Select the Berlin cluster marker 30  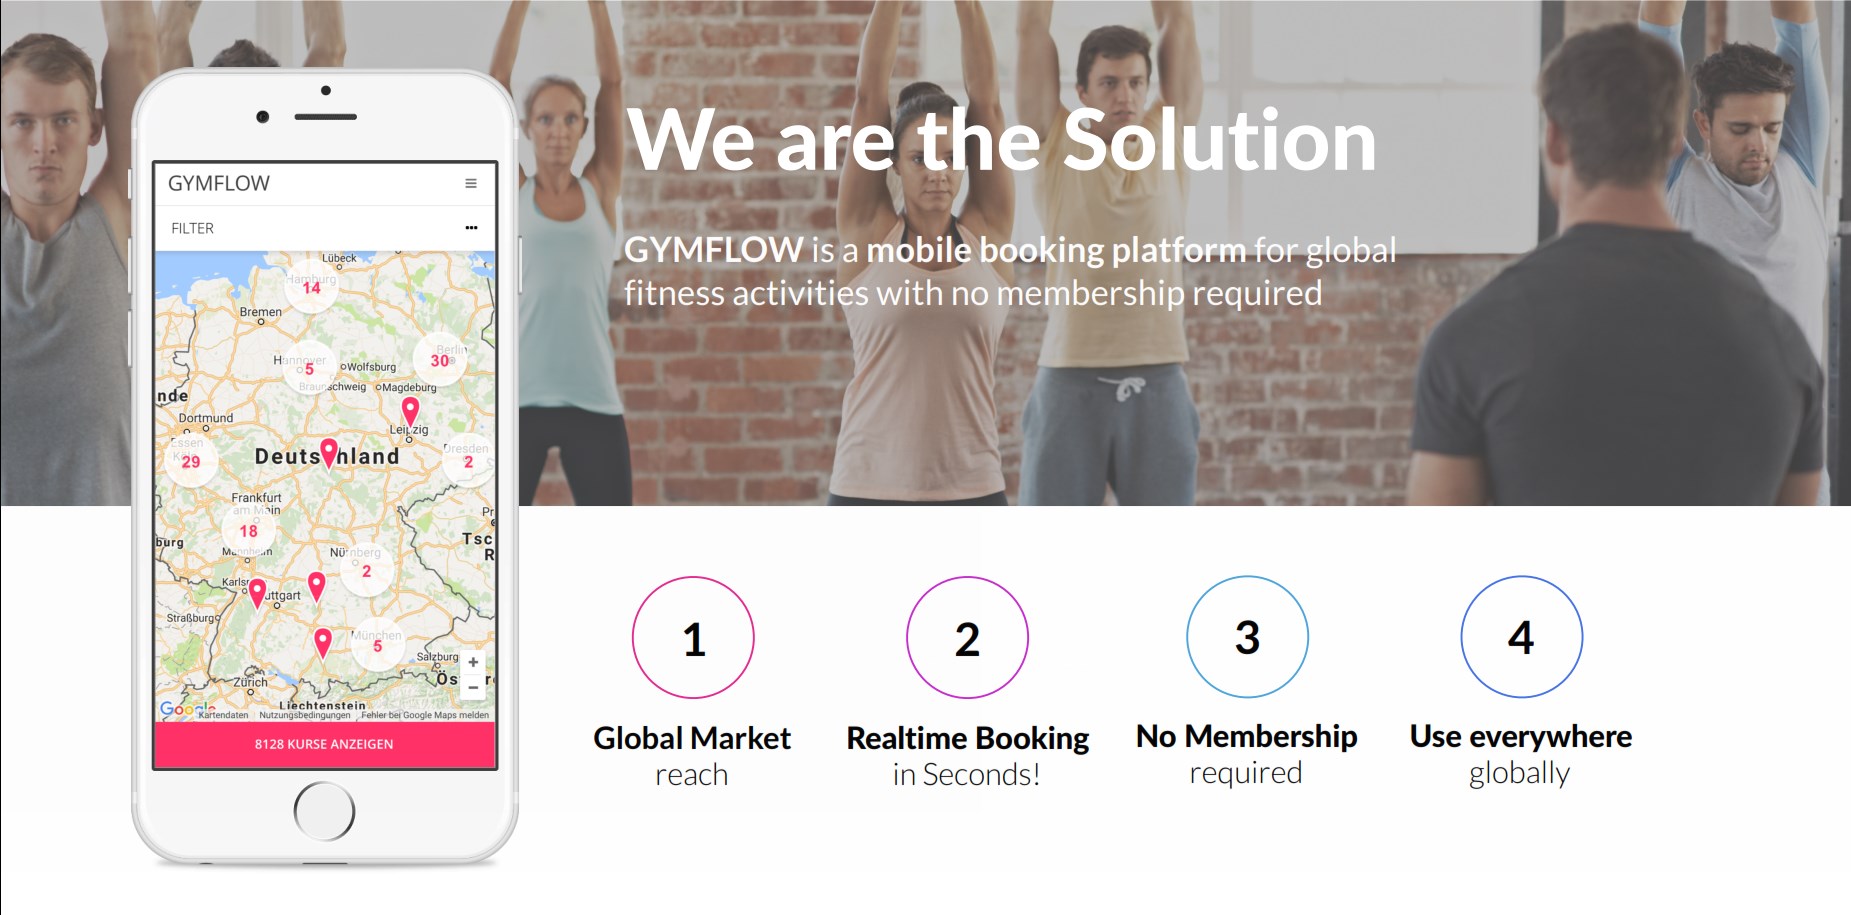(440, 360)
